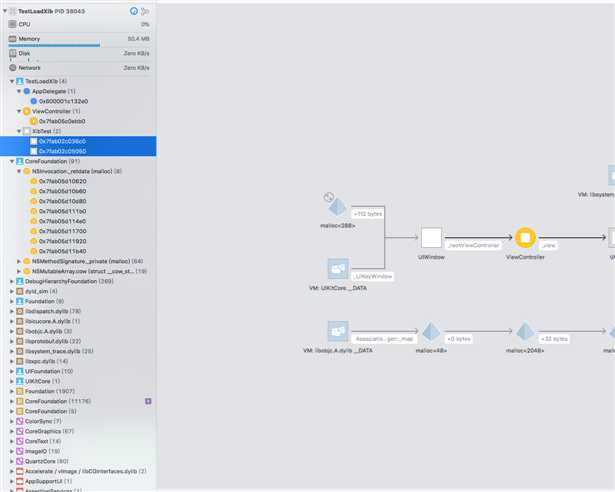Select instance 0x7fab05d11b40
The height and width of the screenshot is (492, 615).
(78, 251)
